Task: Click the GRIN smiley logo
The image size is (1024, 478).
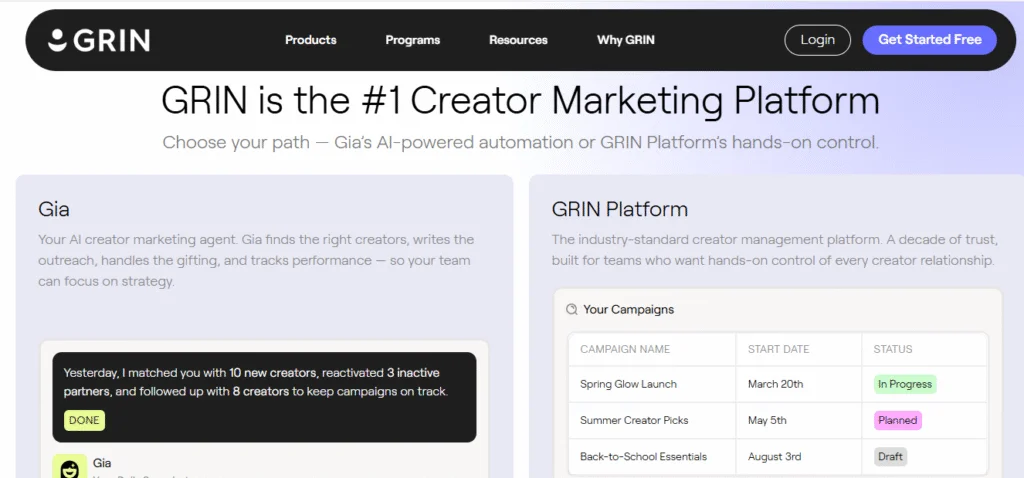Action: tap(57, 40)
